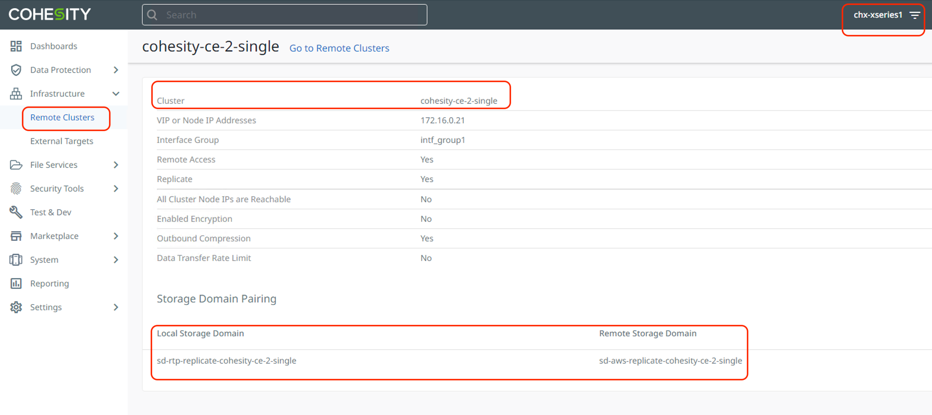Image resolution: width=932 pixels, height=415 pixels.
Task: Open the Test & Dev menu item
Action: coord(51,212)
